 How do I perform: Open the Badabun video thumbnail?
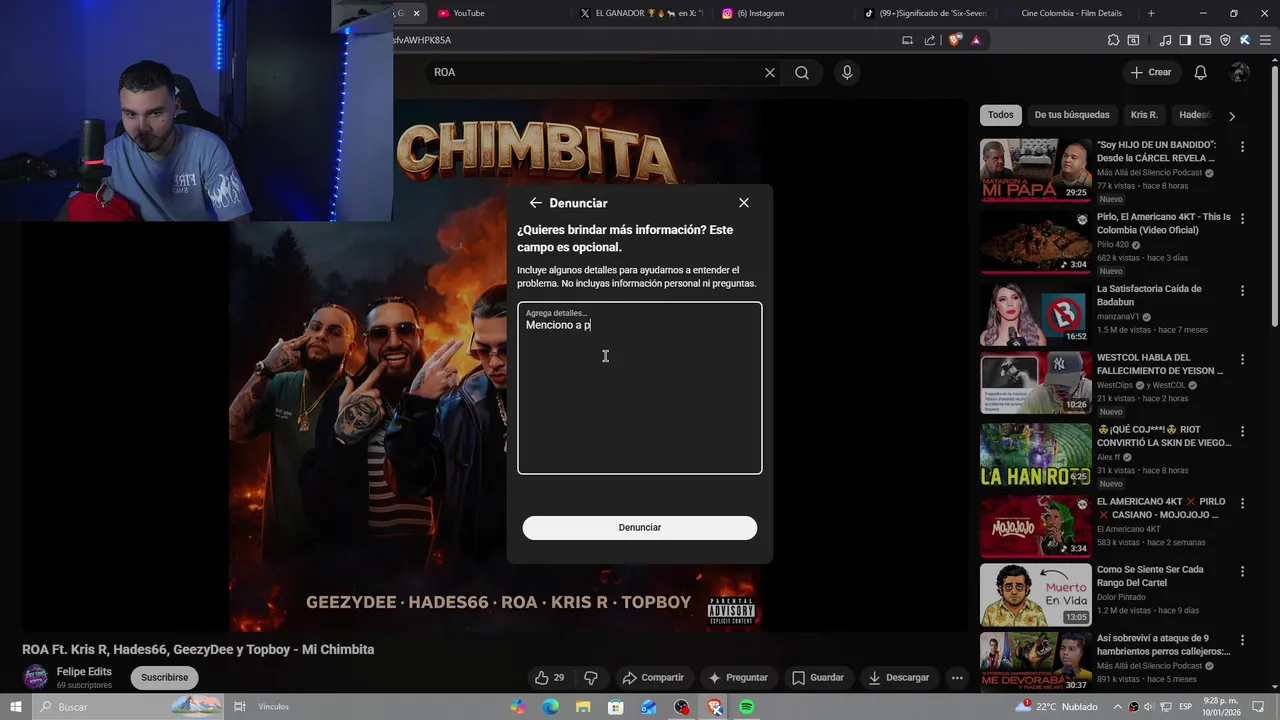(1035, 314)
